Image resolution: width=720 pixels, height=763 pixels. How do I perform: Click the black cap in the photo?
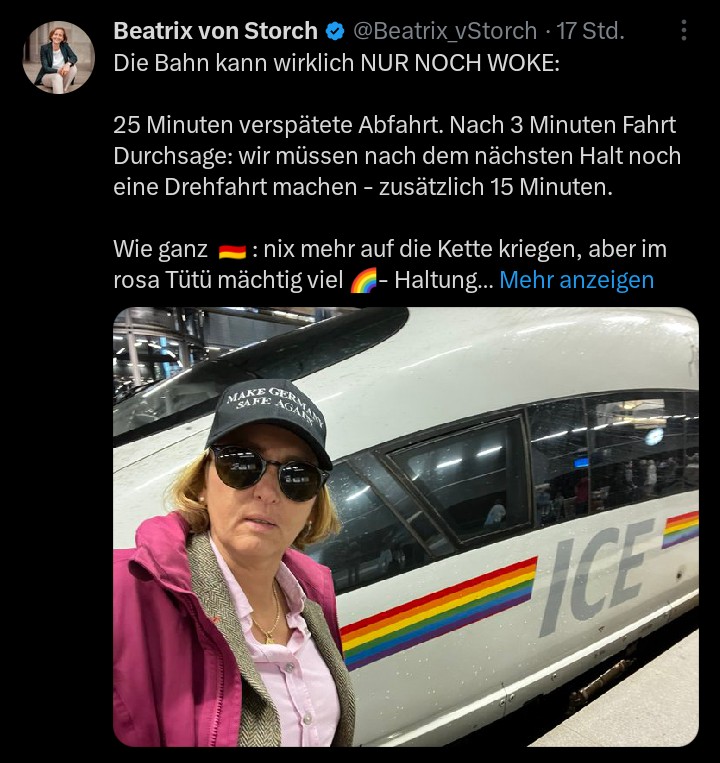pyautogui.click(x=270, y=422)
